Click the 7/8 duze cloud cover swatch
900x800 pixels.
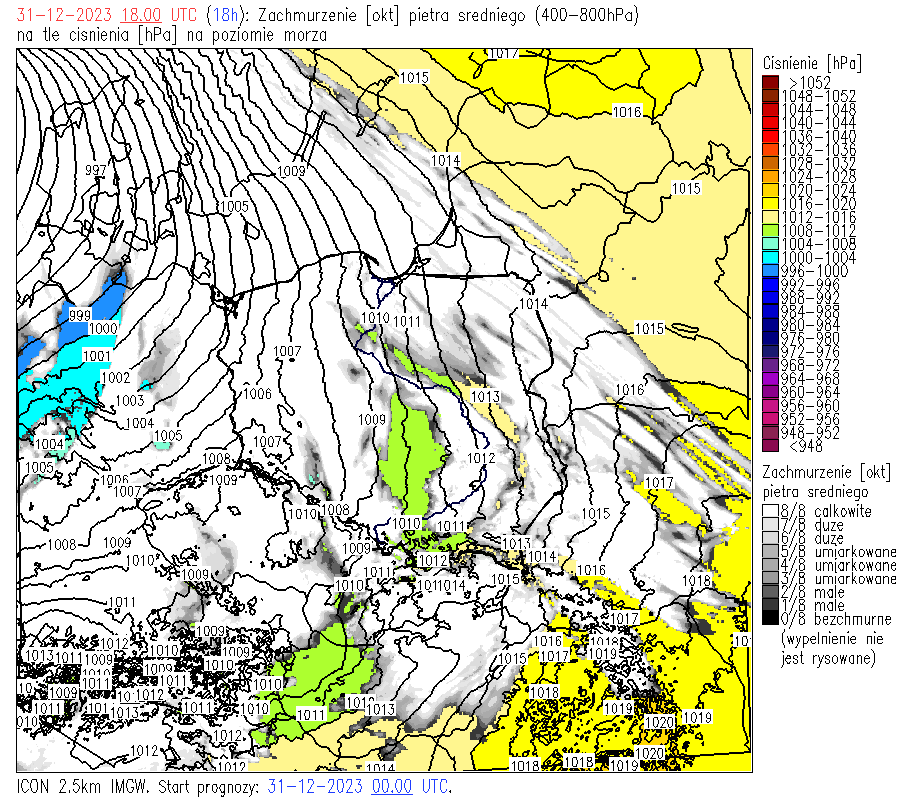pos(770,525)
